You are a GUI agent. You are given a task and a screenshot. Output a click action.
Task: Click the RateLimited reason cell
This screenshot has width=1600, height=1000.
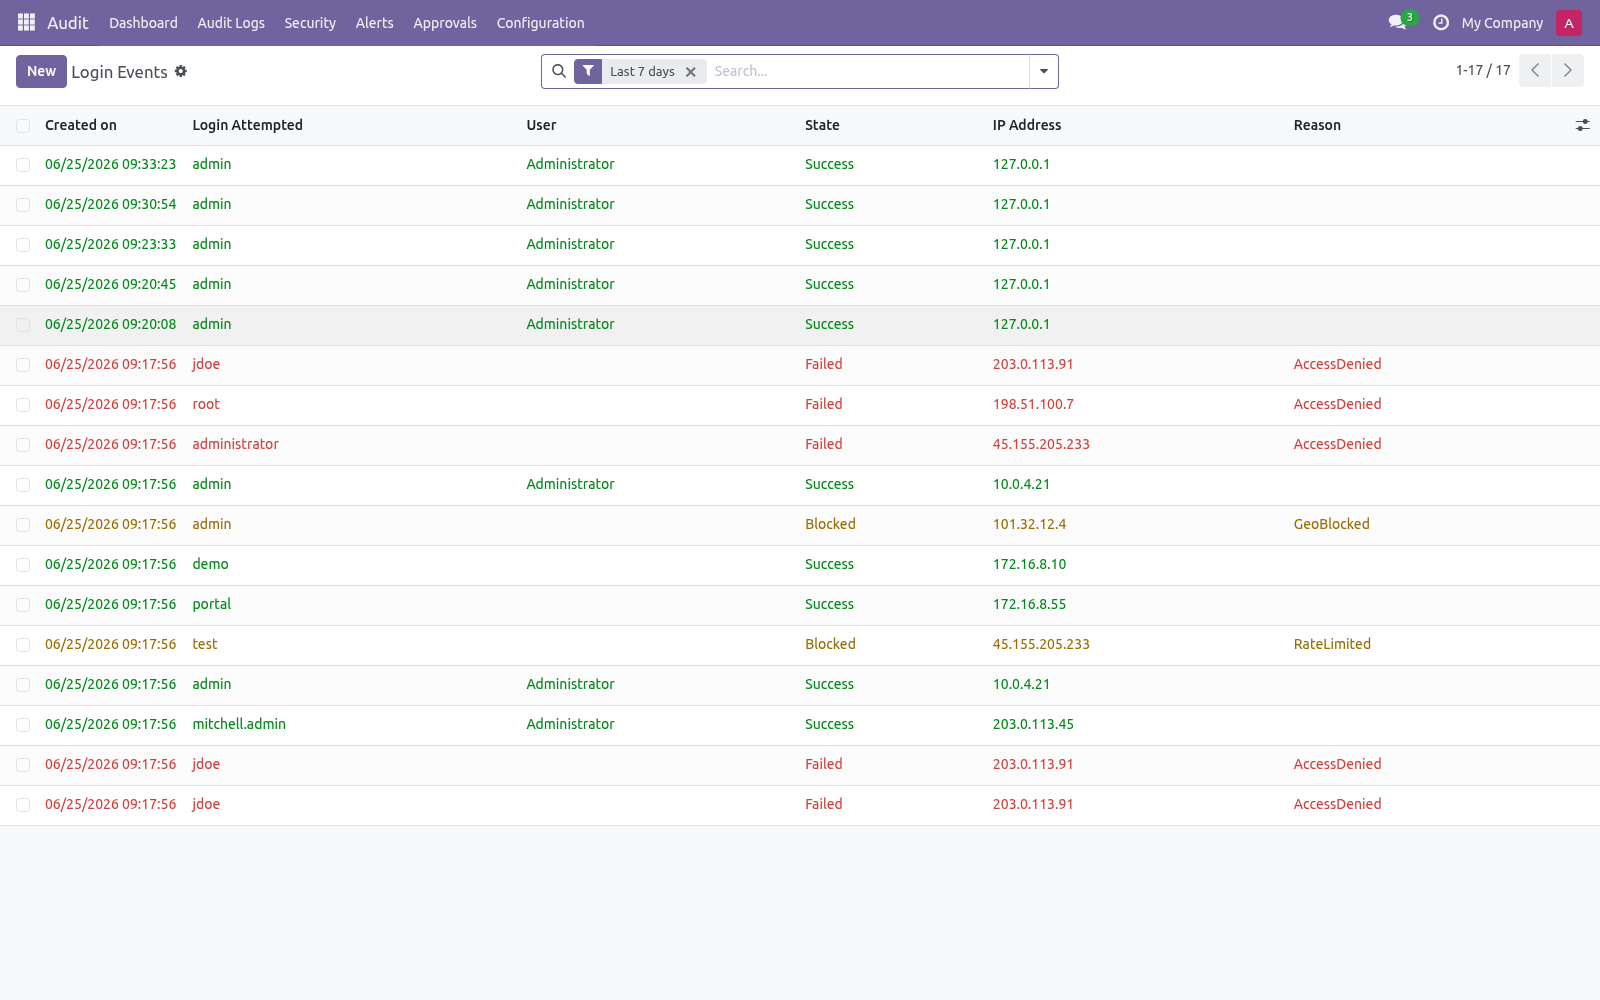(1332, 644)
